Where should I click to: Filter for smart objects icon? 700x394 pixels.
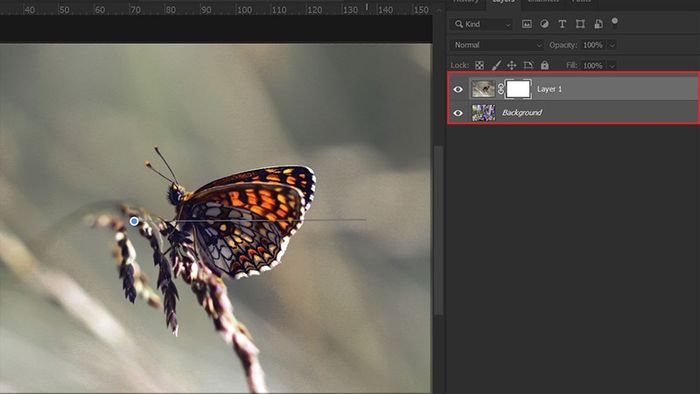598,24
